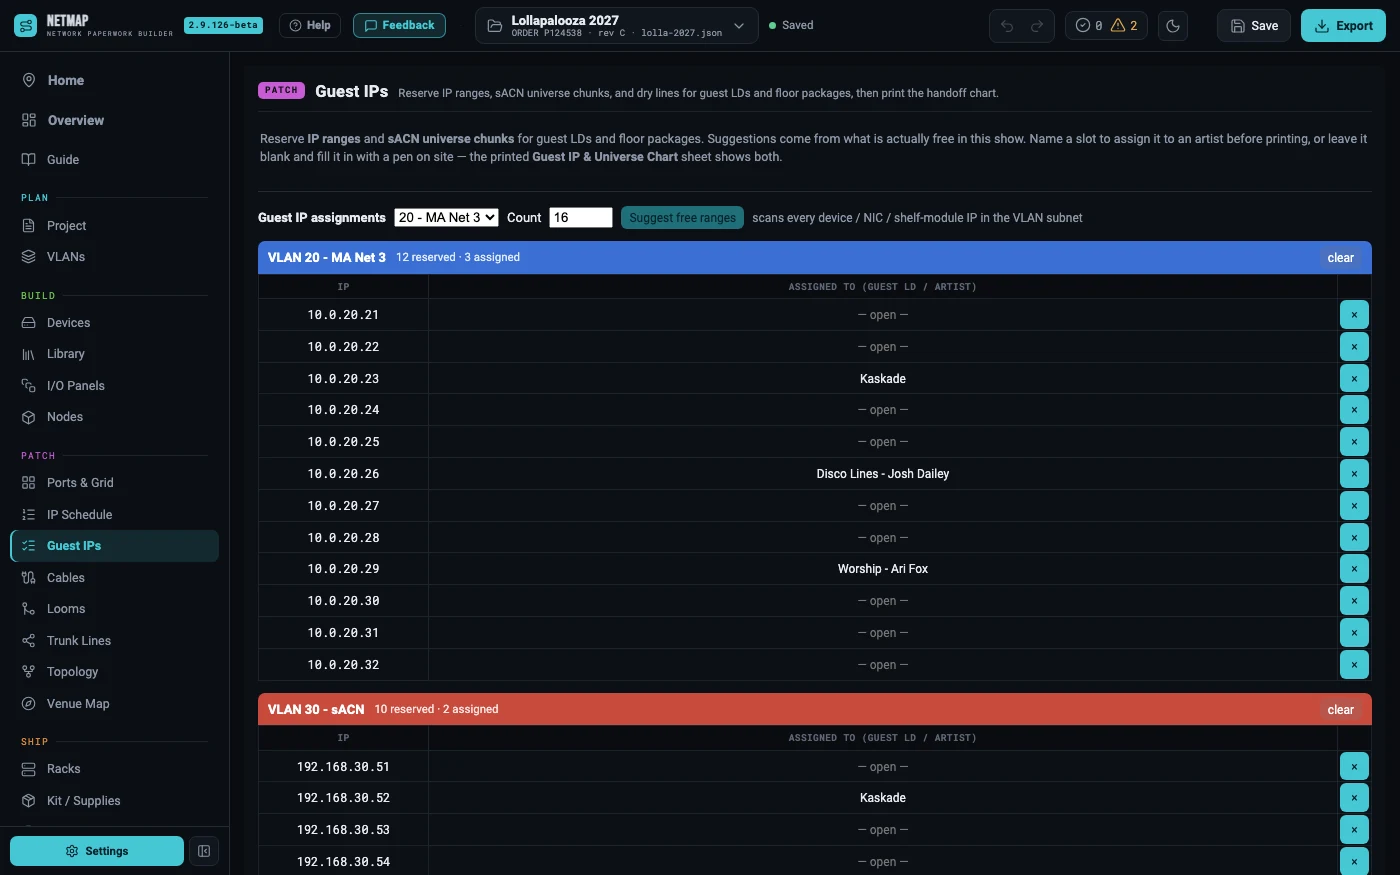
Task: Open the Library page
Action: pyautogui.click(x=114, y=354)
